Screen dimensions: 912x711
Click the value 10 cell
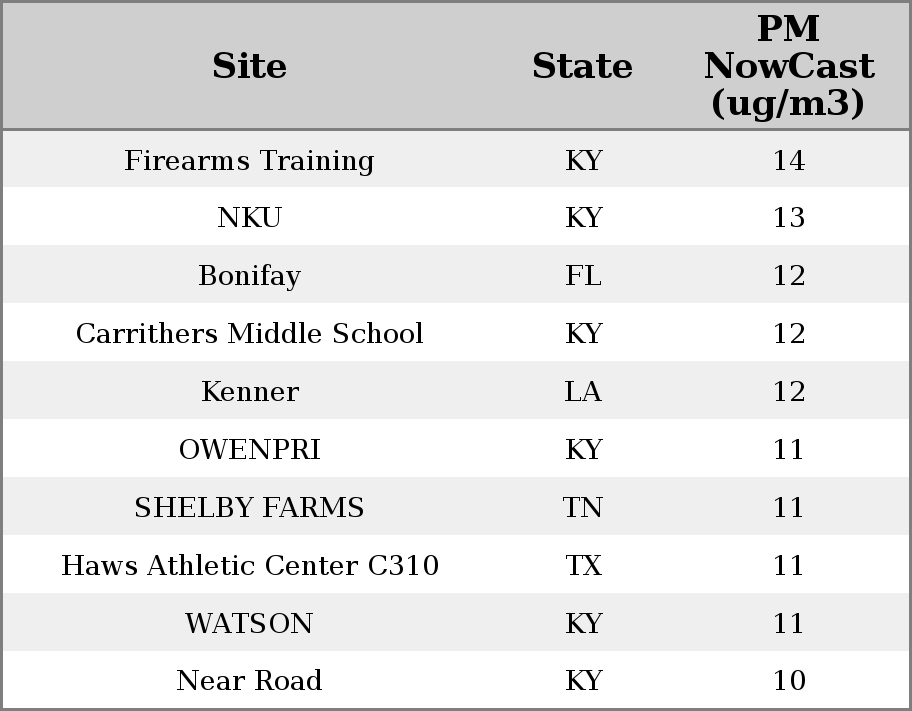tap(789, 681)
